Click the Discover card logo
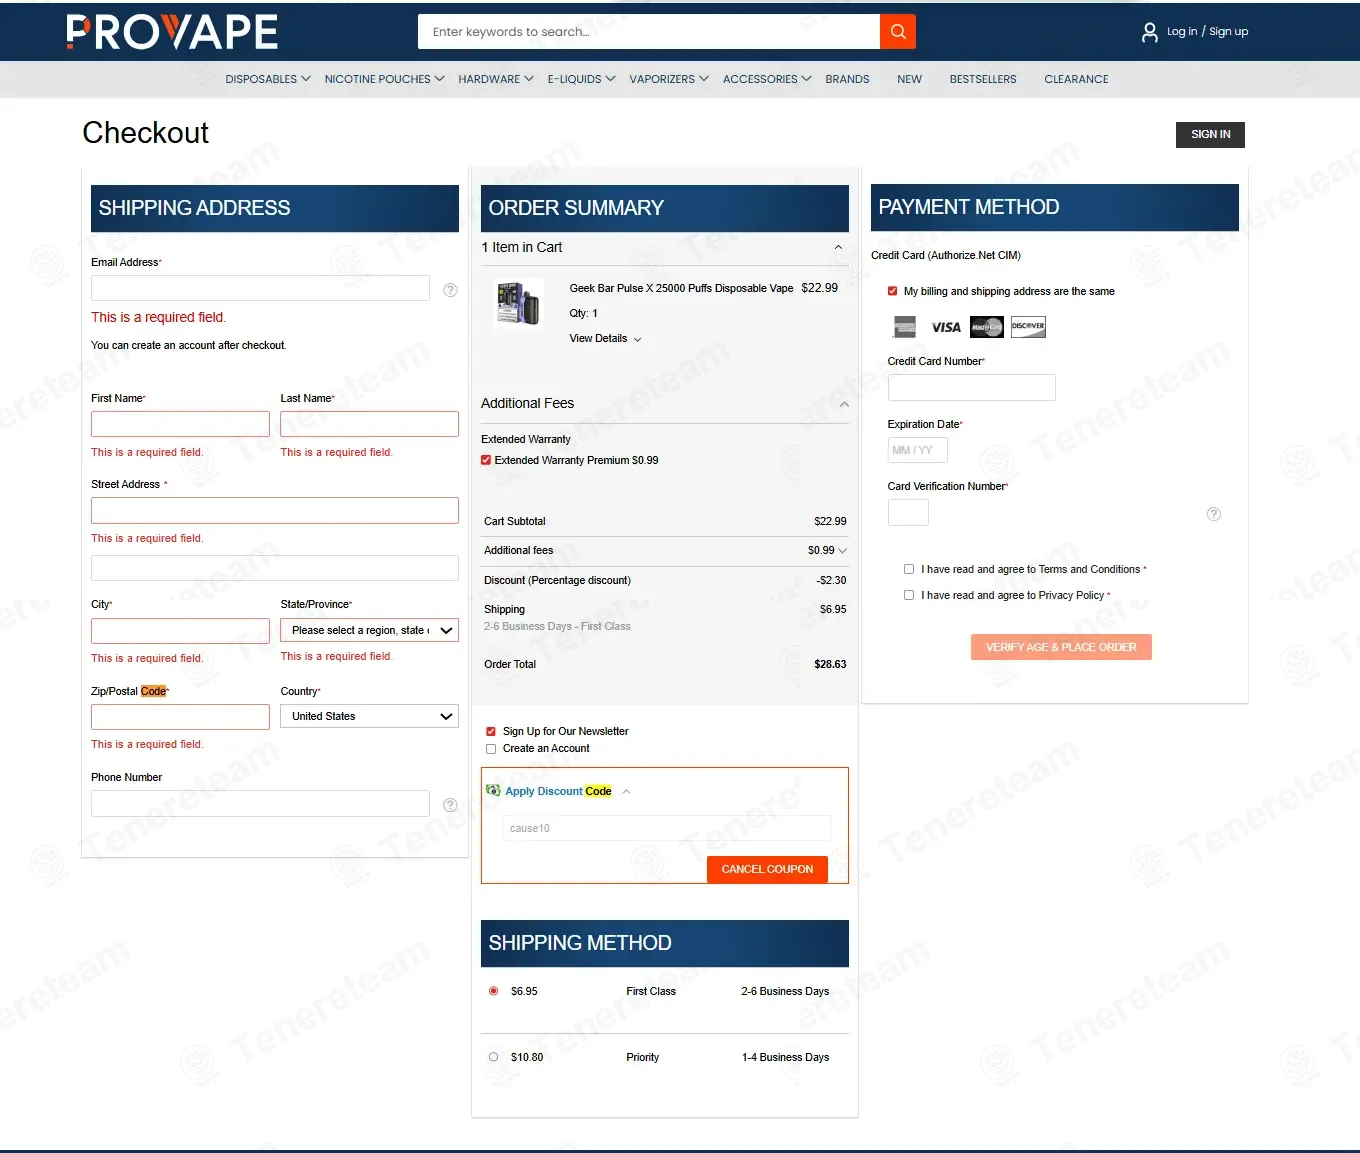 pos(1028,327)
